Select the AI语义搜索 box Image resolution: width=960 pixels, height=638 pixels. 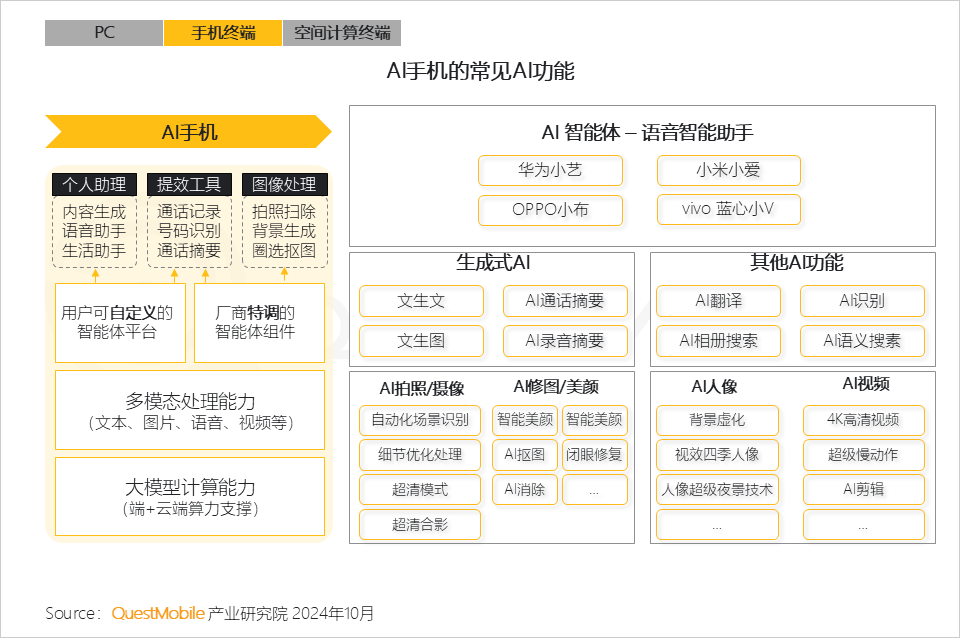coord(862,341)
